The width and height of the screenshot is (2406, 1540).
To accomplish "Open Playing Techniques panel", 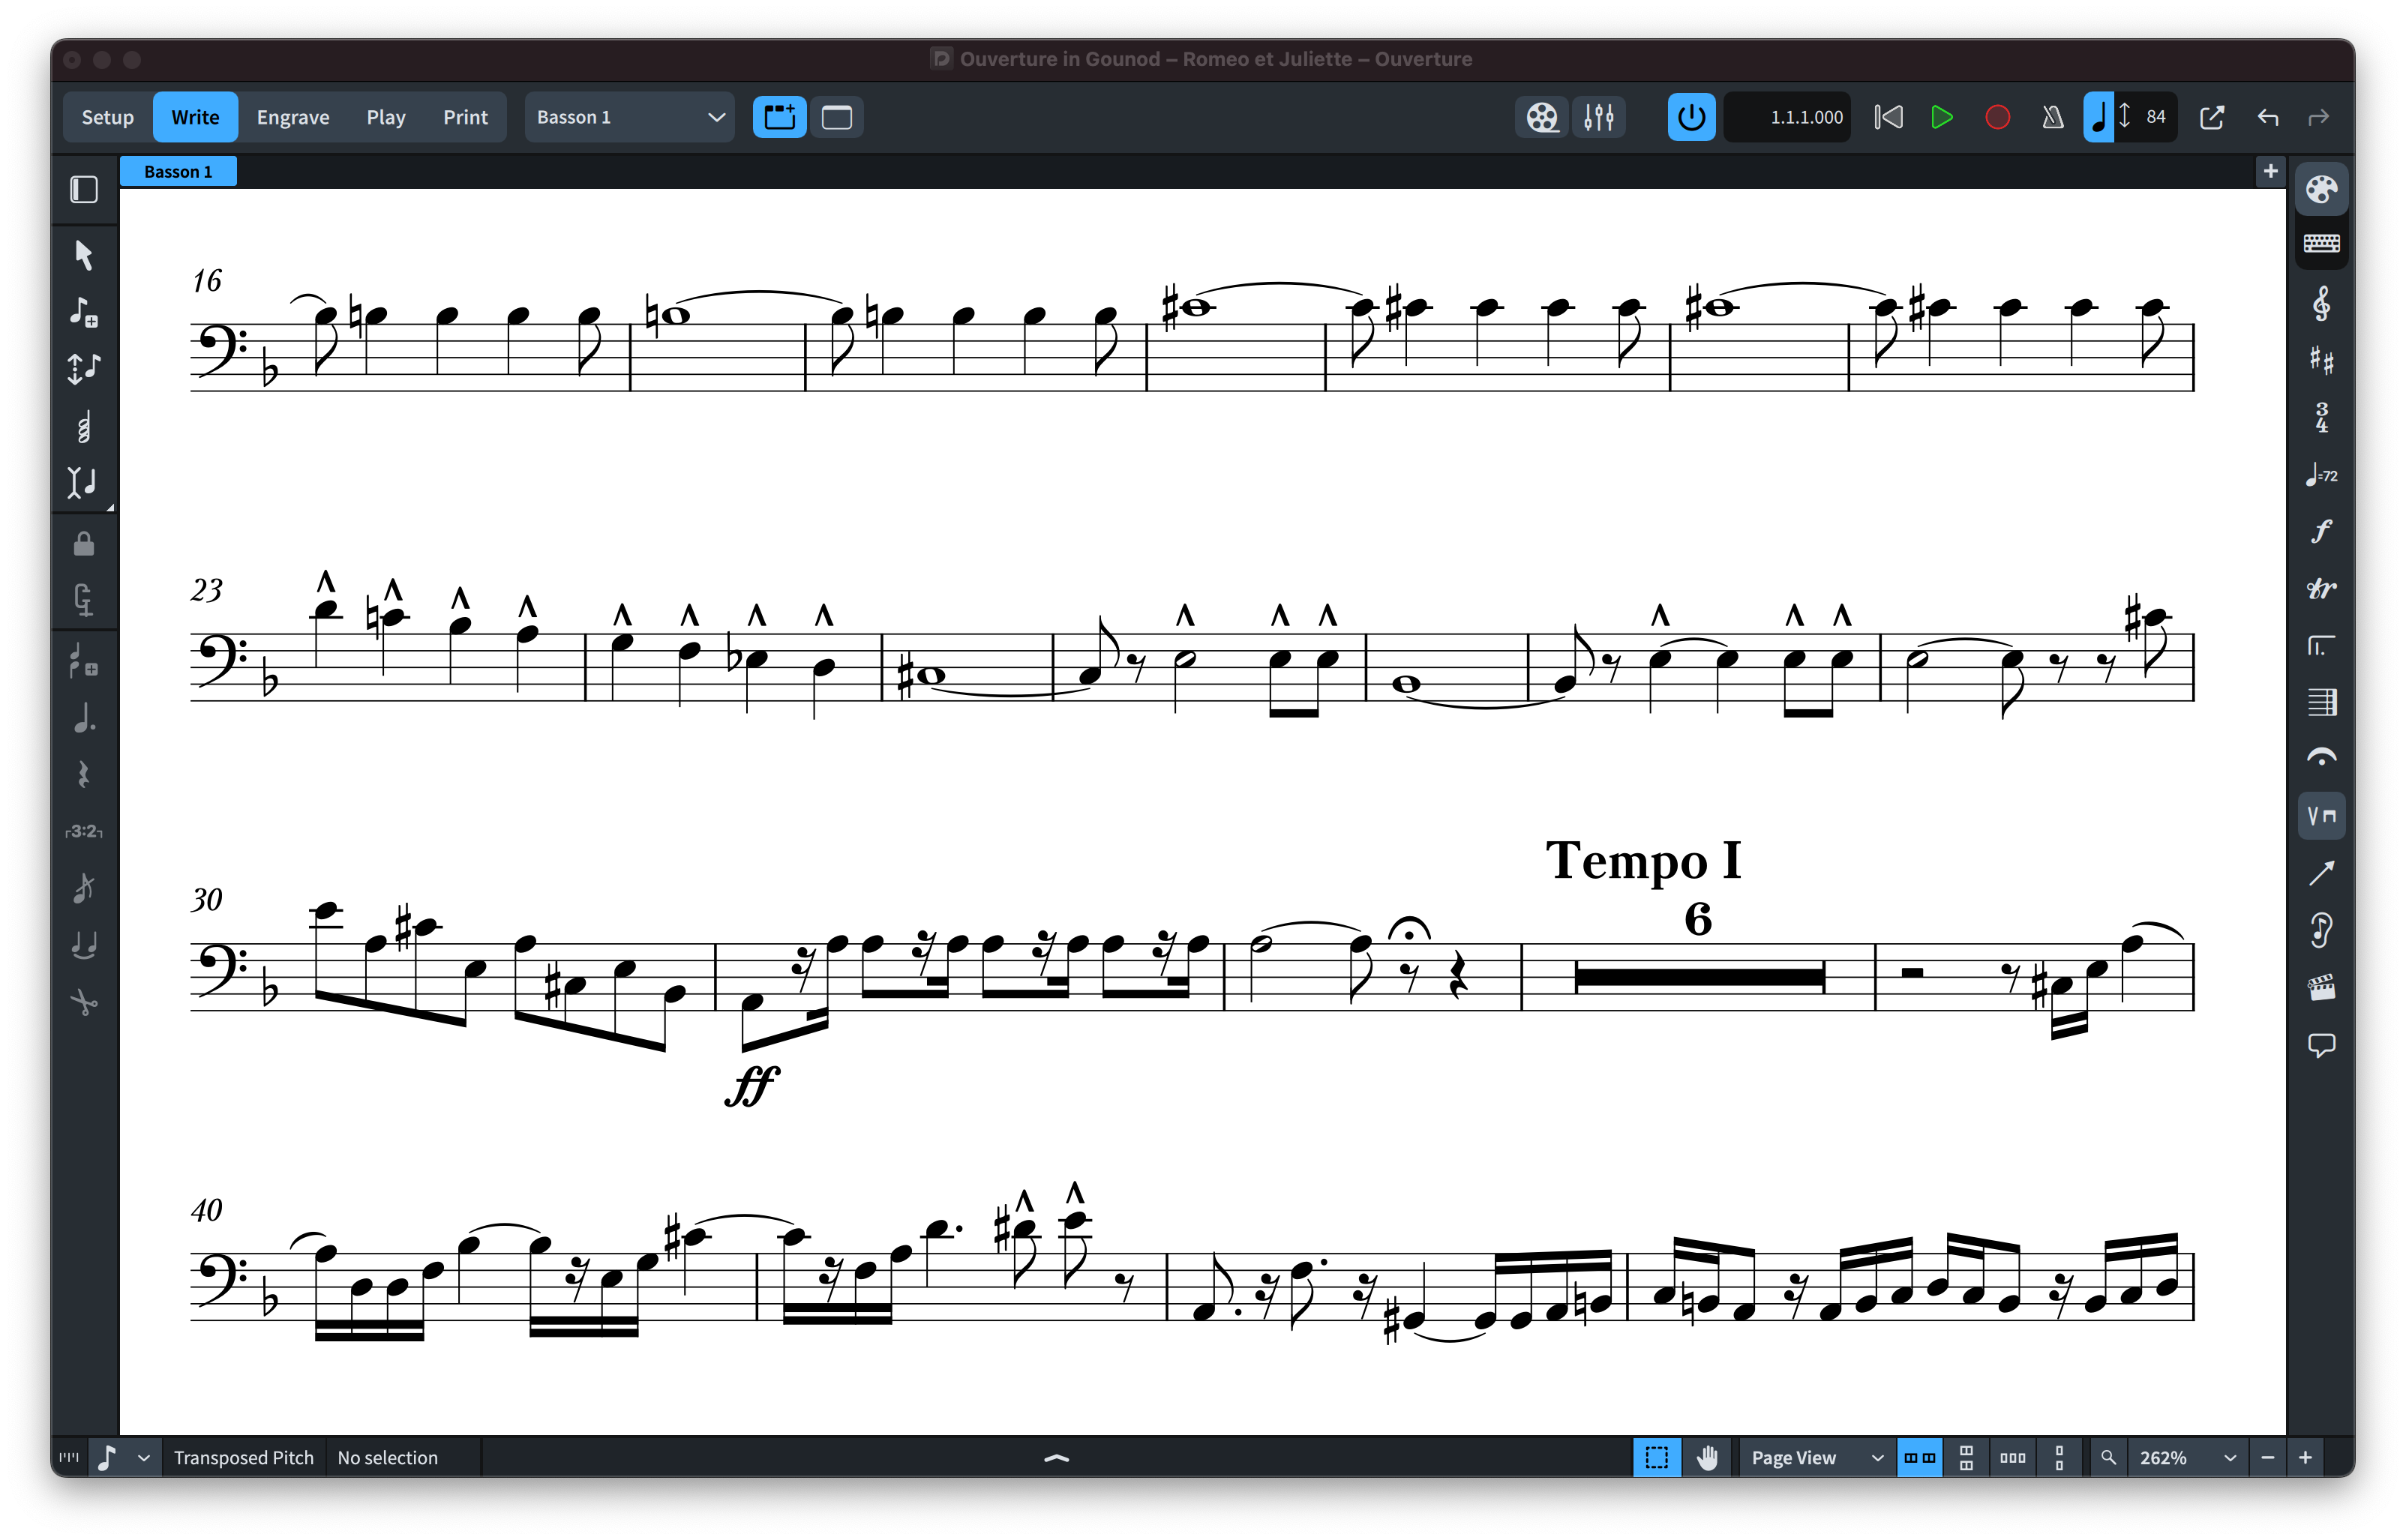I will click(x=2321, y=815).
